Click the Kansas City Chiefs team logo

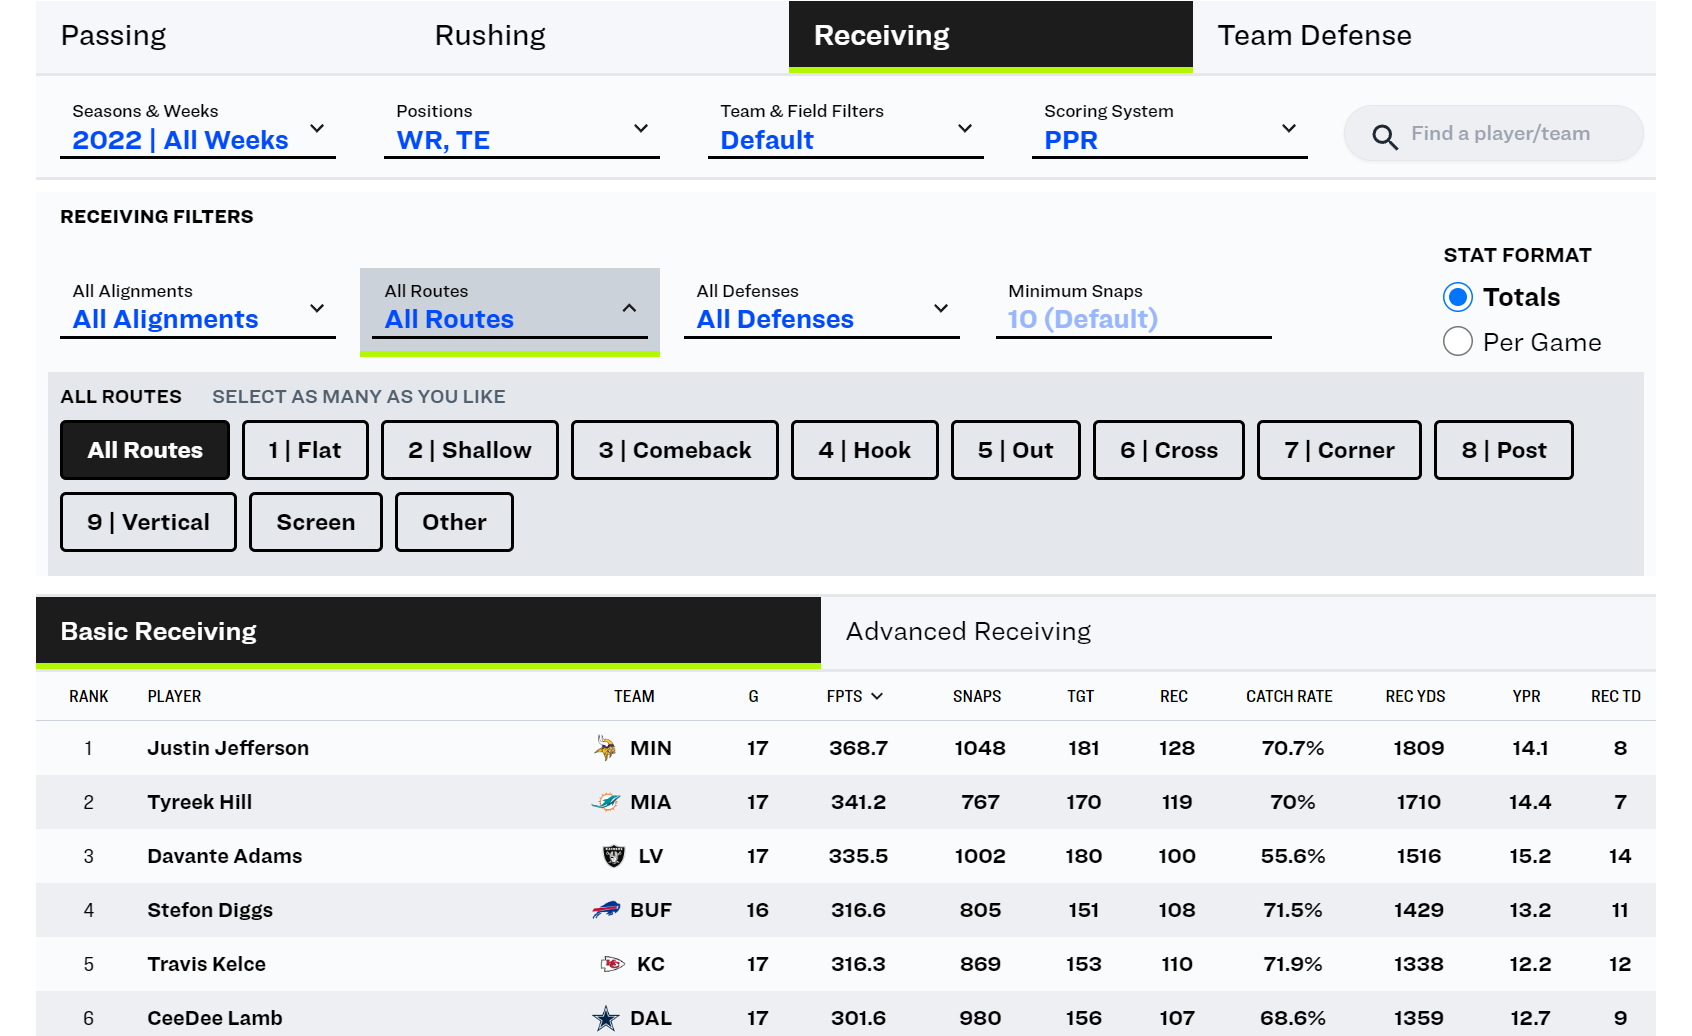pyautogui.click(x=612, y=964)
